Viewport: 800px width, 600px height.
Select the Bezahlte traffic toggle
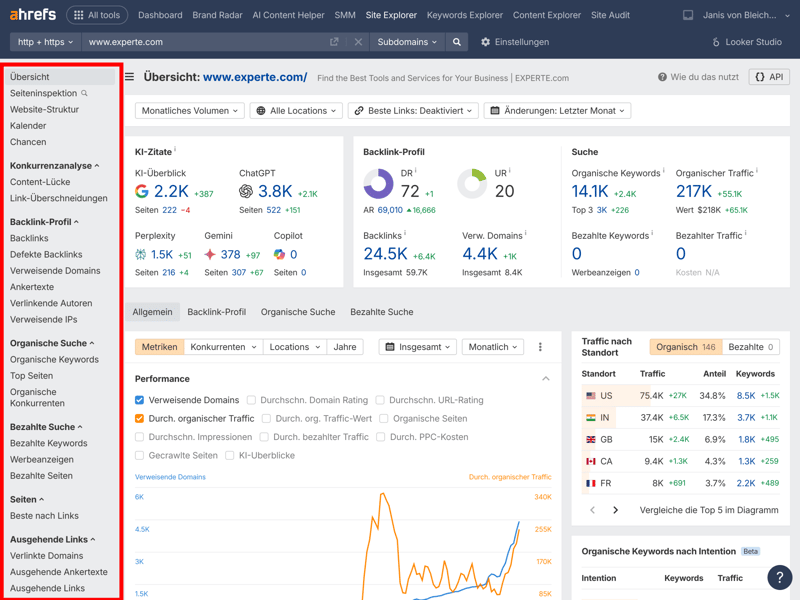(x=750, y=347)
